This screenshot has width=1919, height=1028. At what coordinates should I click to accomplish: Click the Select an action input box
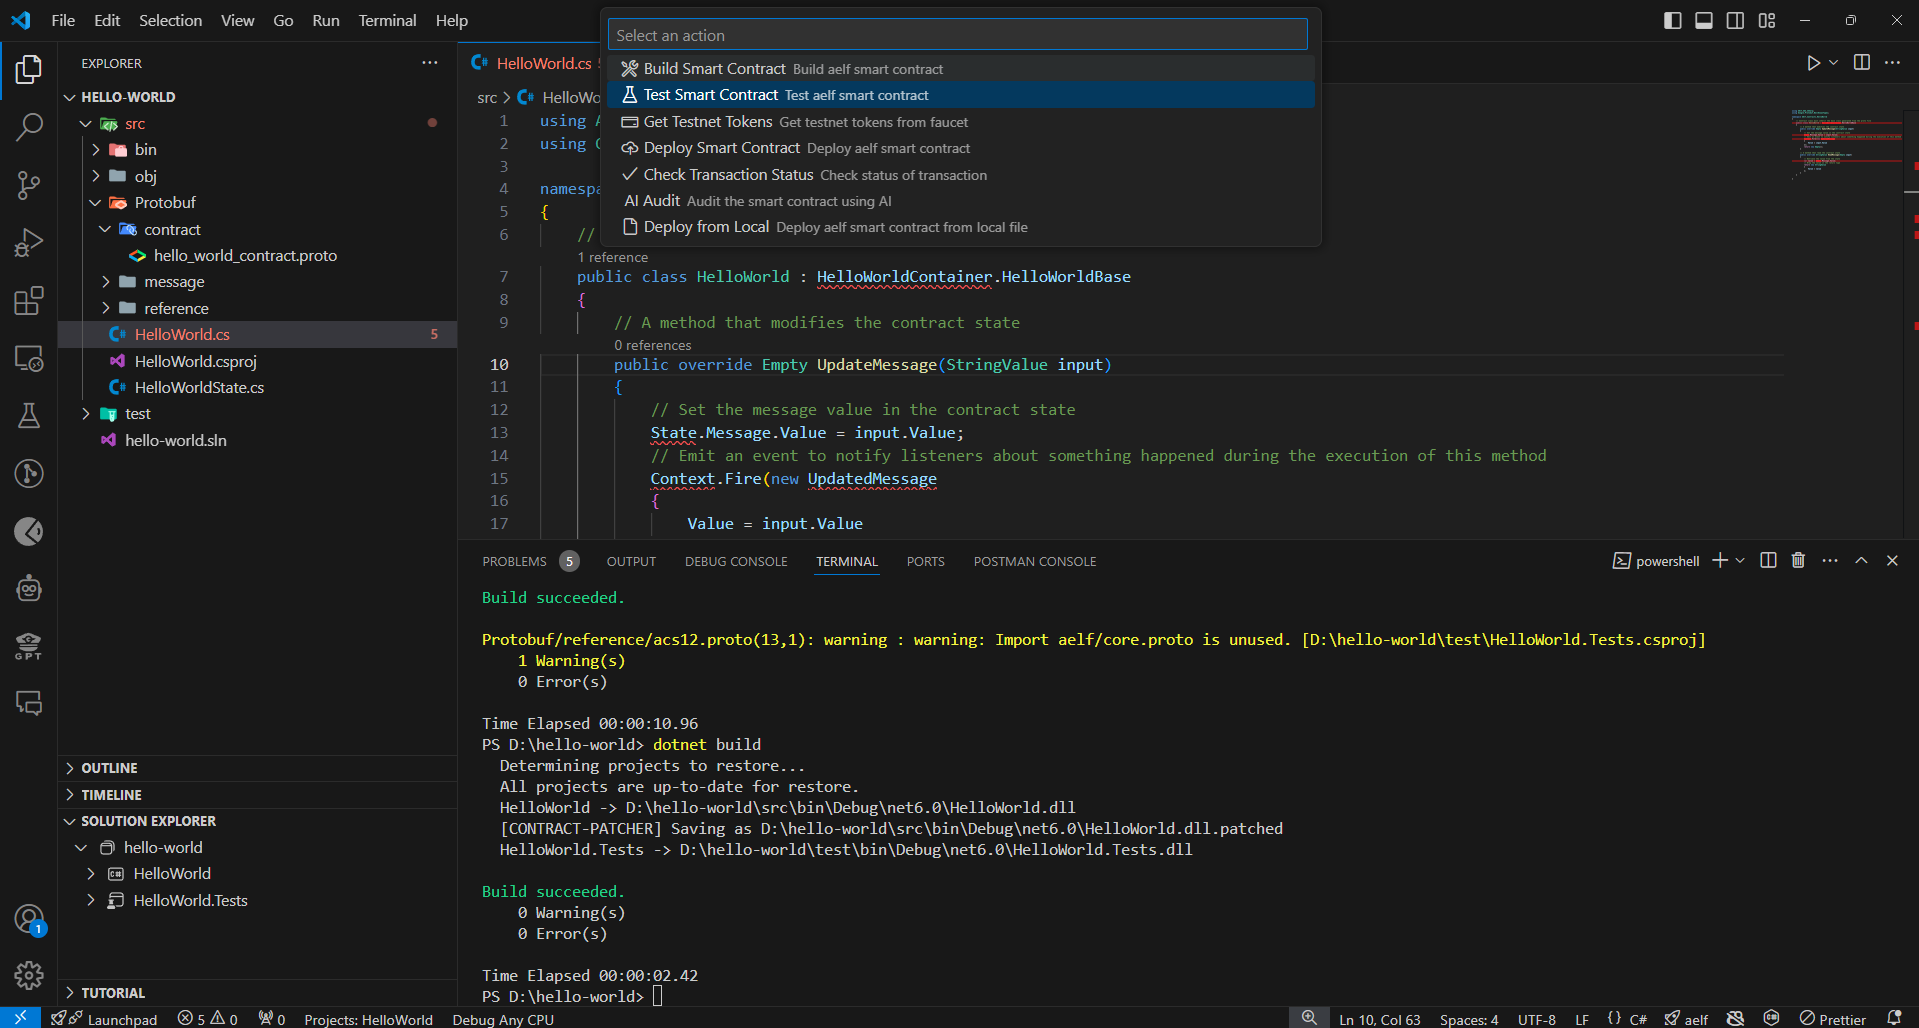(957, 35)
